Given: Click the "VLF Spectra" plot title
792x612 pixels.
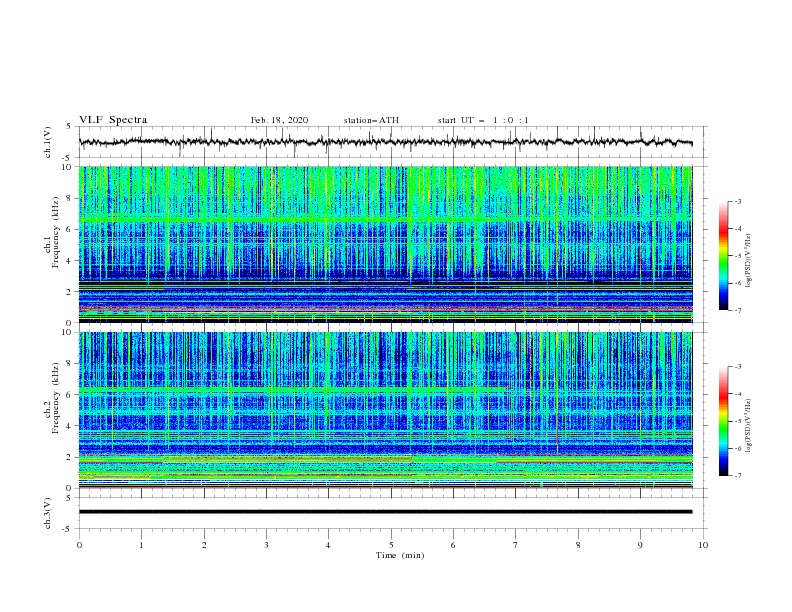Looking at the screenshot, I should pyautogui.click(x=113, y=120).
